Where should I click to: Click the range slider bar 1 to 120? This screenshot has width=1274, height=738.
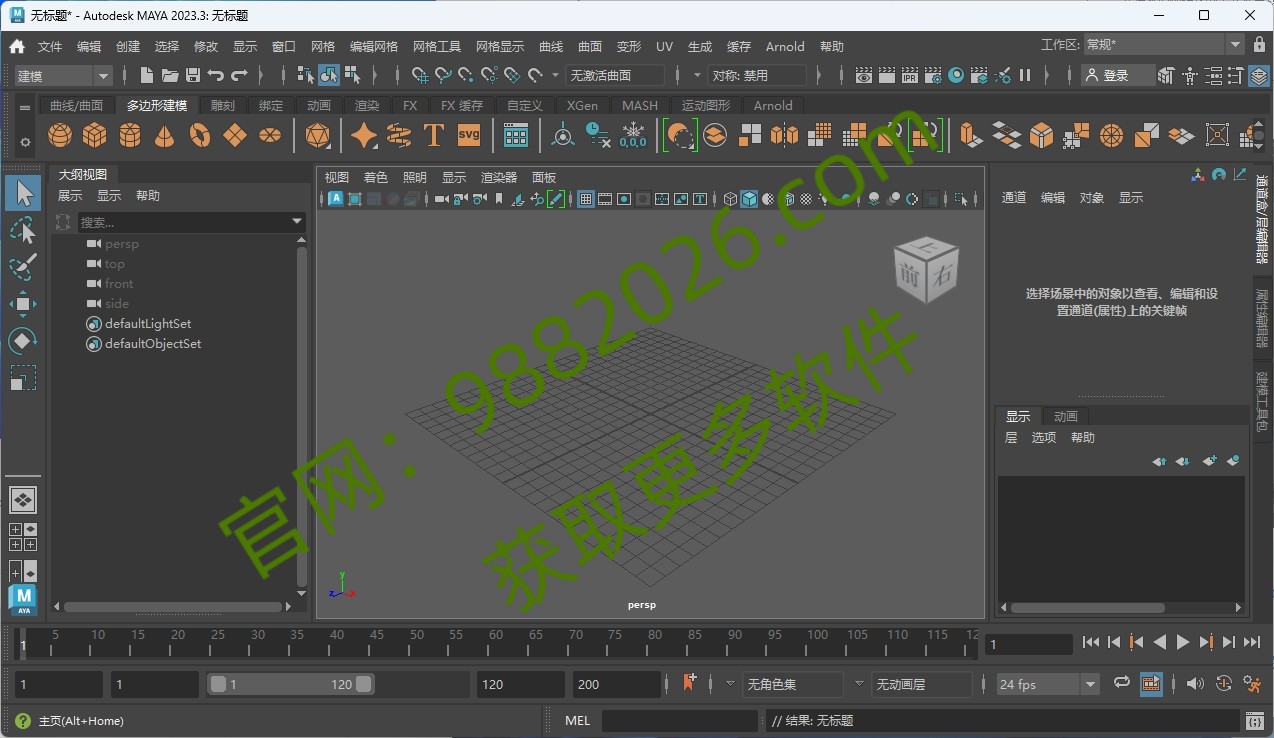coord(290,684)
